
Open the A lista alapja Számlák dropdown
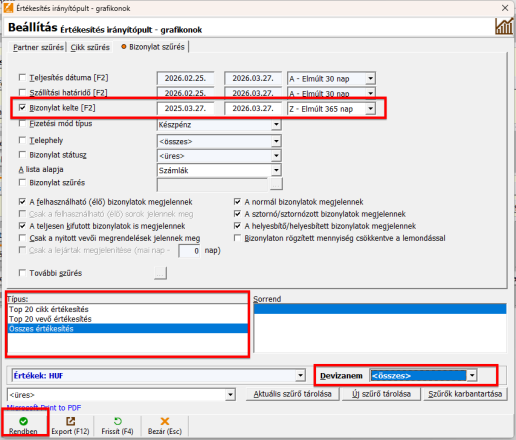point(276,170)
